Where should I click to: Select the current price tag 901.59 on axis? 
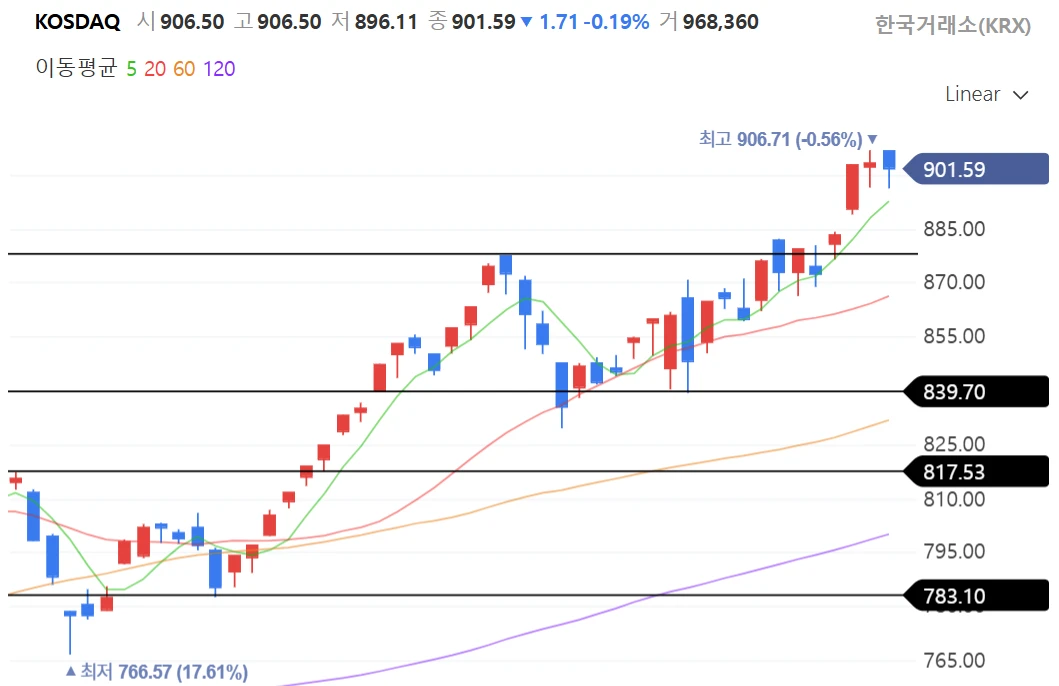click(x=966, y=170)
